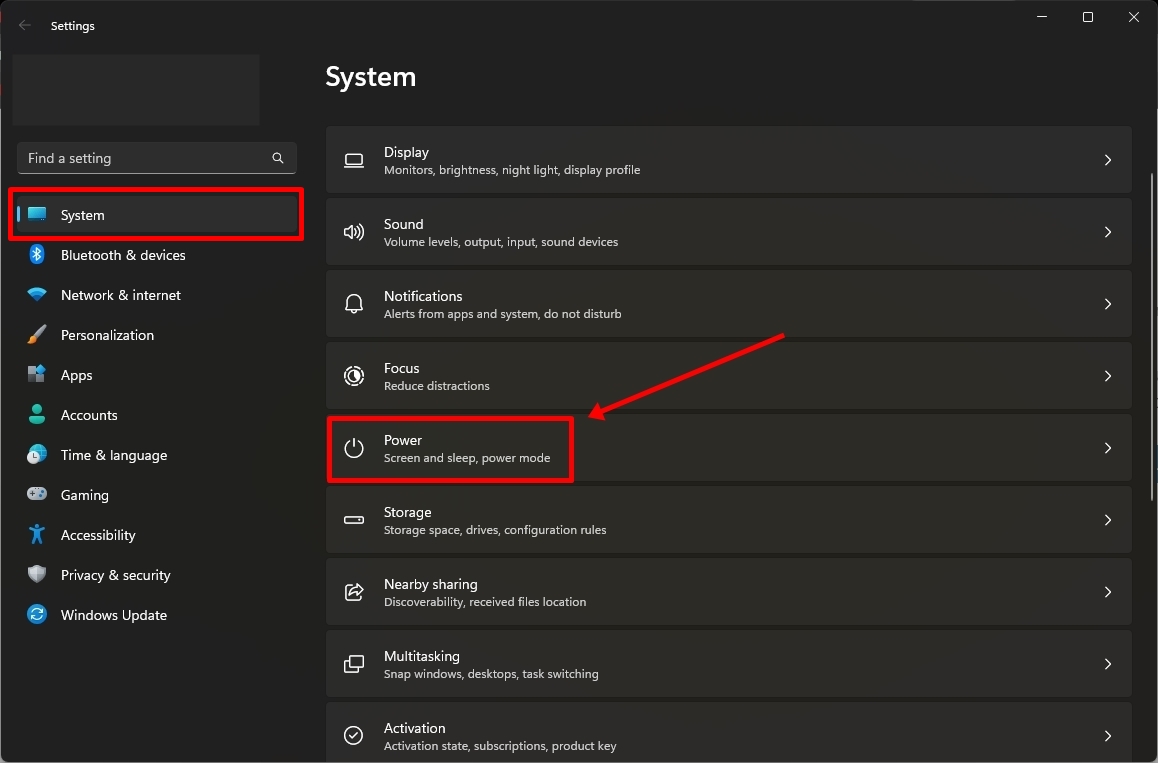Click the vertical scrollbar on the right

1152,336
